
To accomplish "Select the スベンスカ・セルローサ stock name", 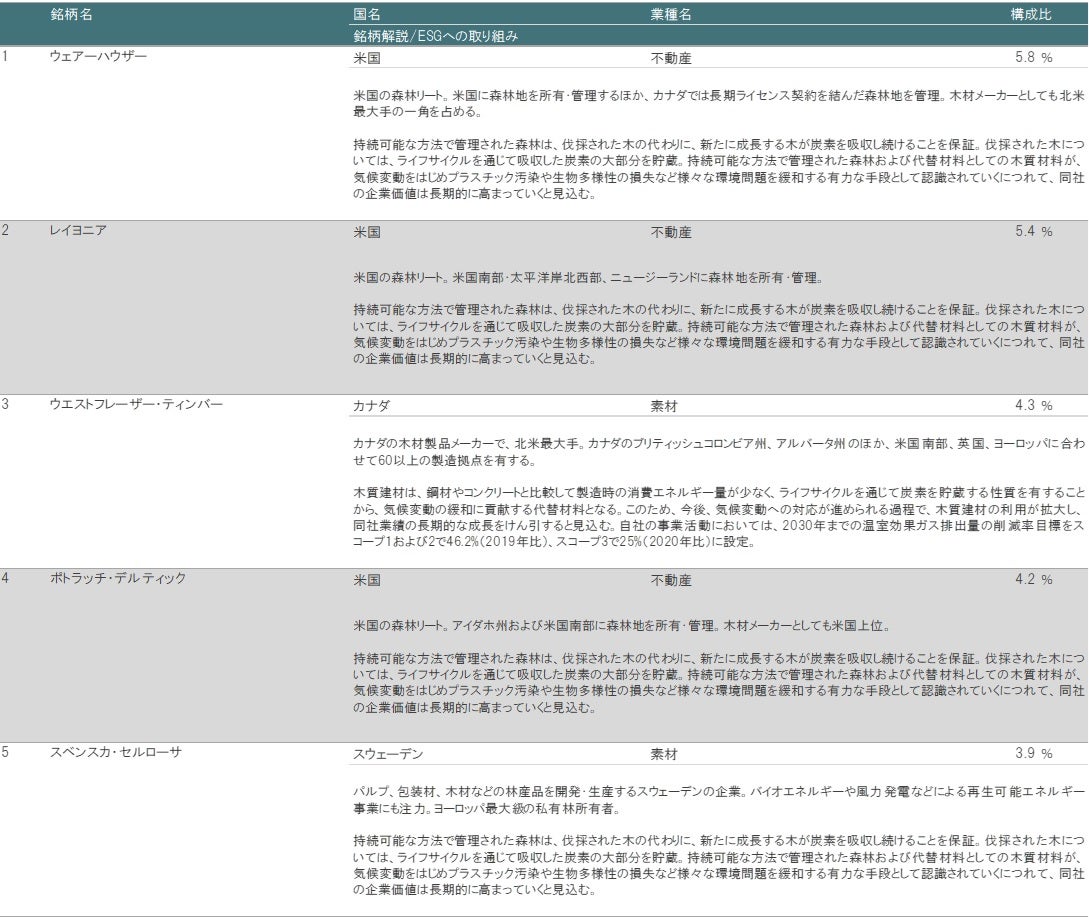I will click(115, 753).
